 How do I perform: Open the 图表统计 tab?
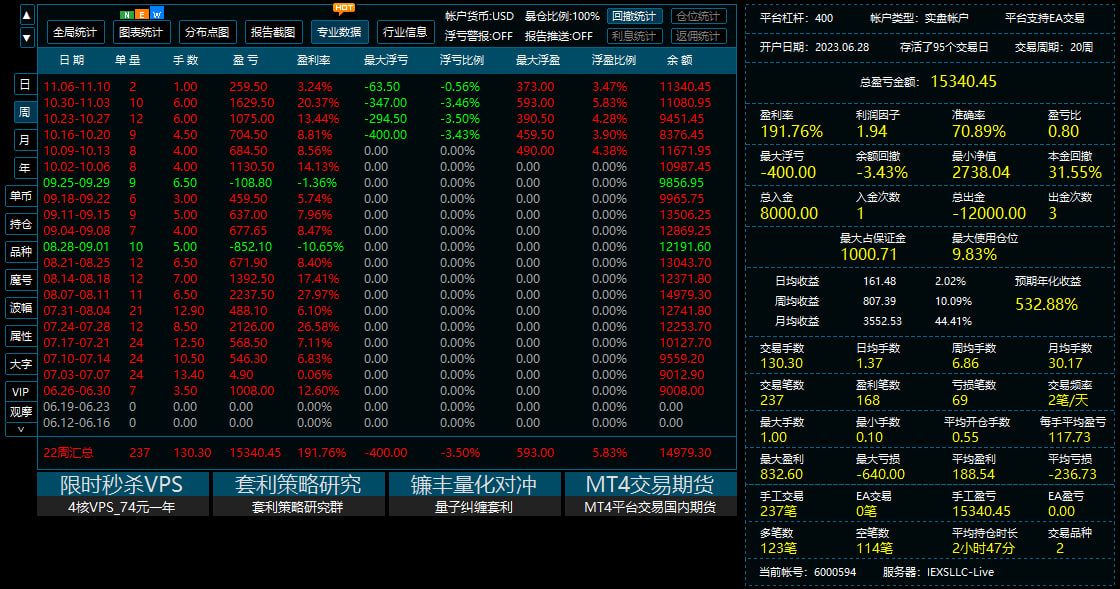[x=141, y=32]
